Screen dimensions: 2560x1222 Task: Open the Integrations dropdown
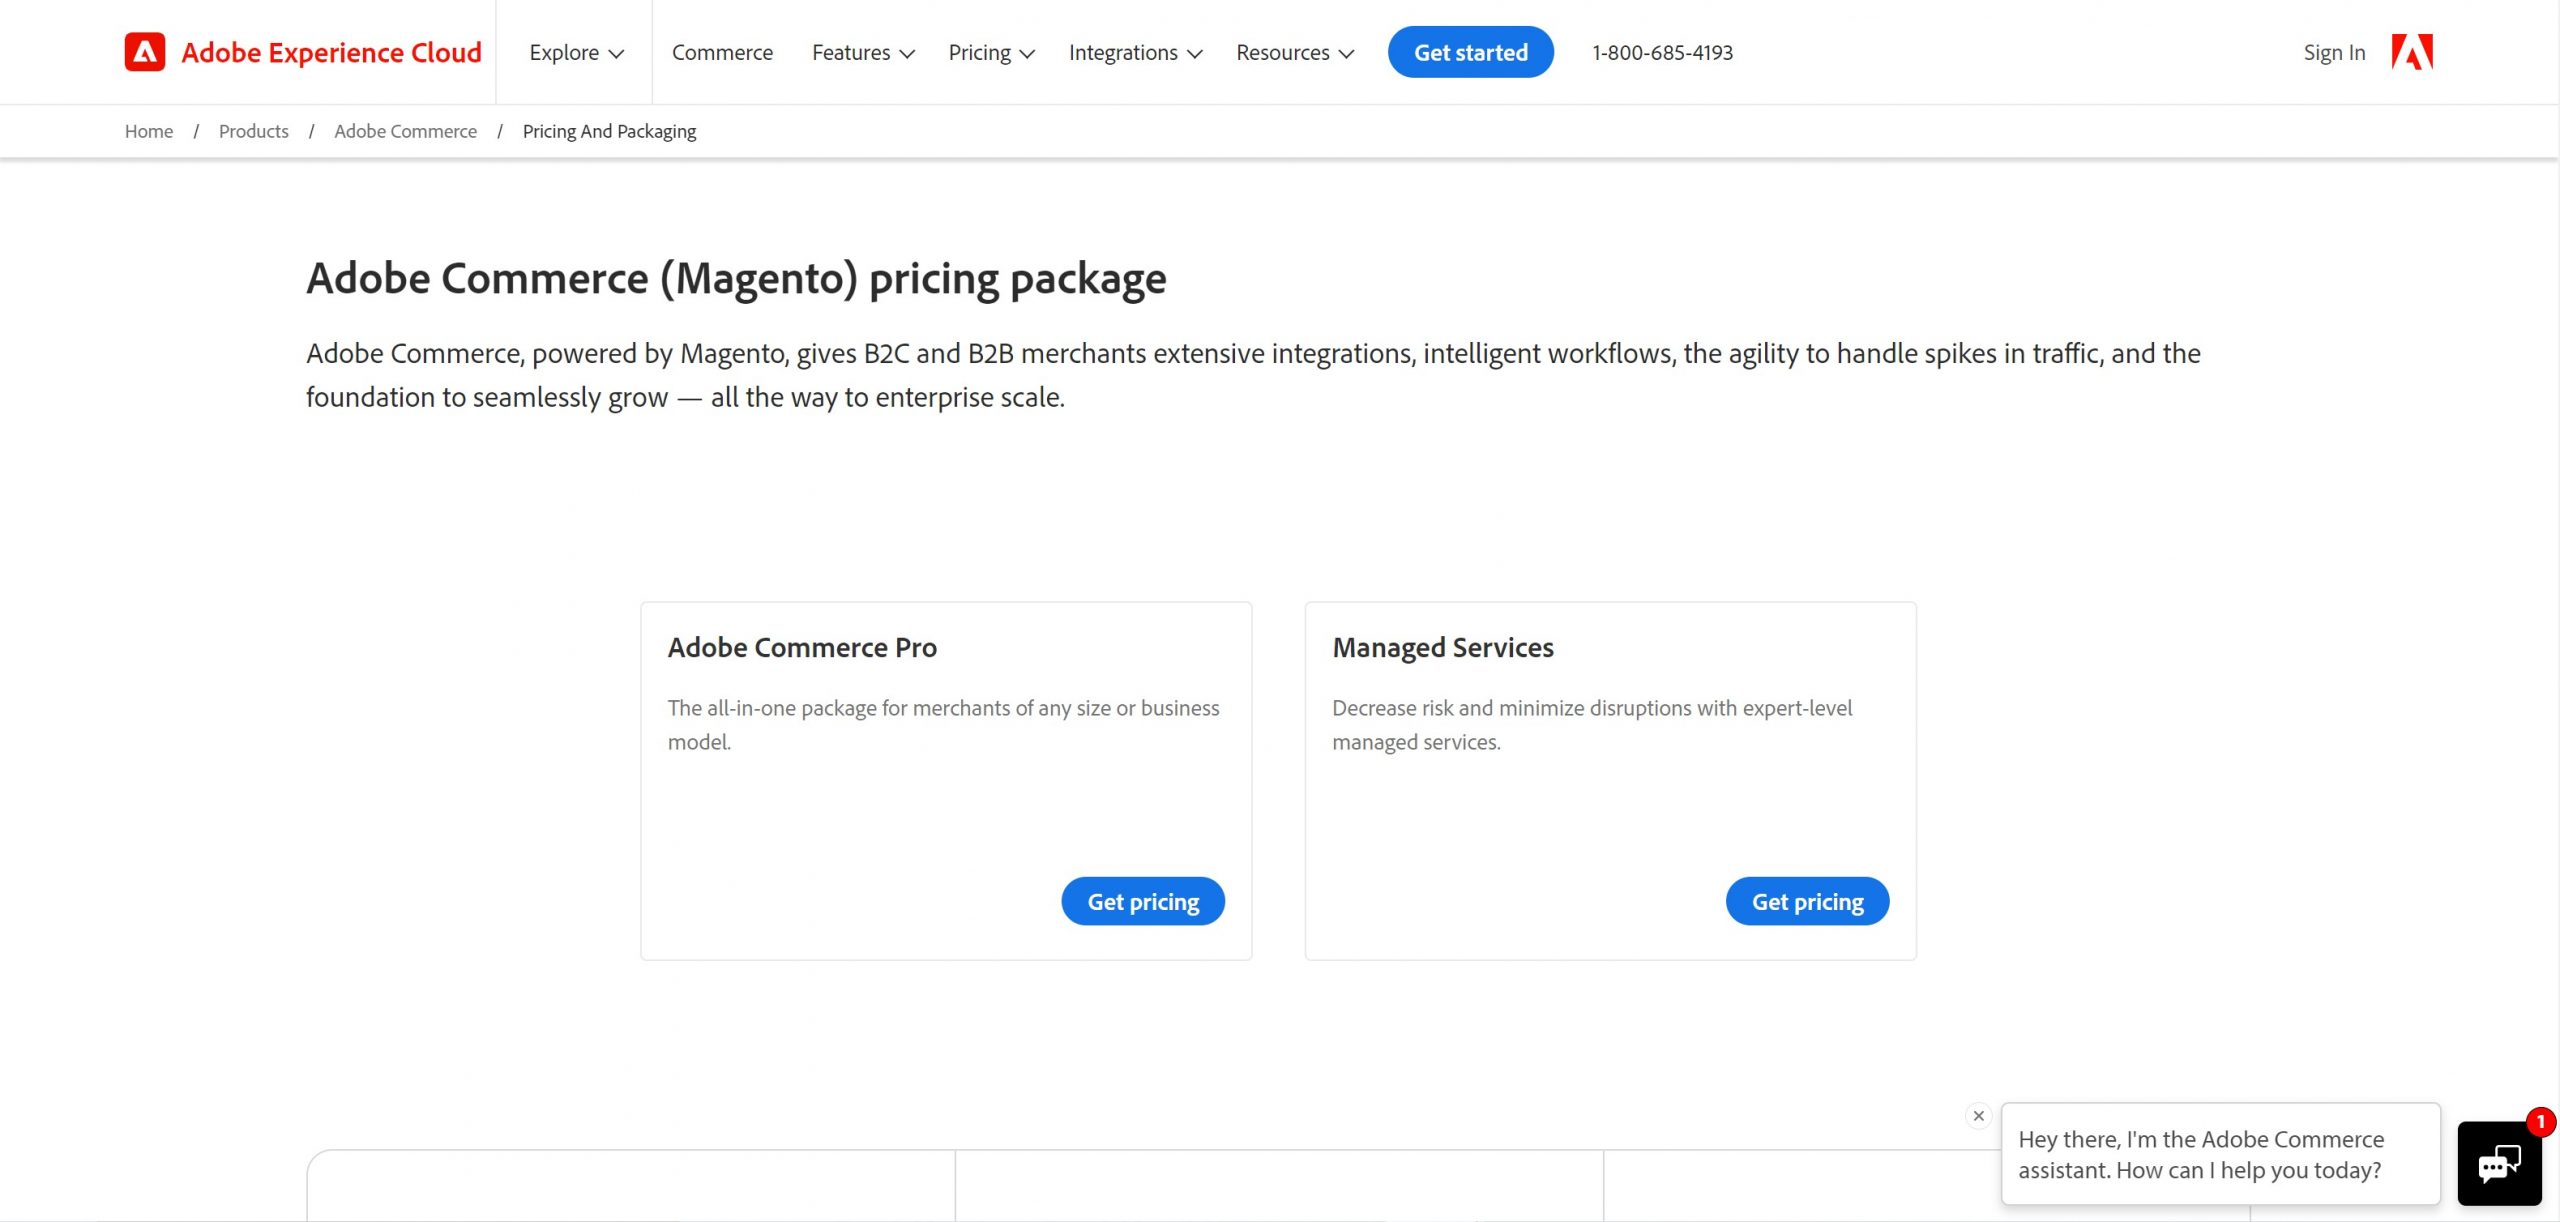(x=1134, y=52)
